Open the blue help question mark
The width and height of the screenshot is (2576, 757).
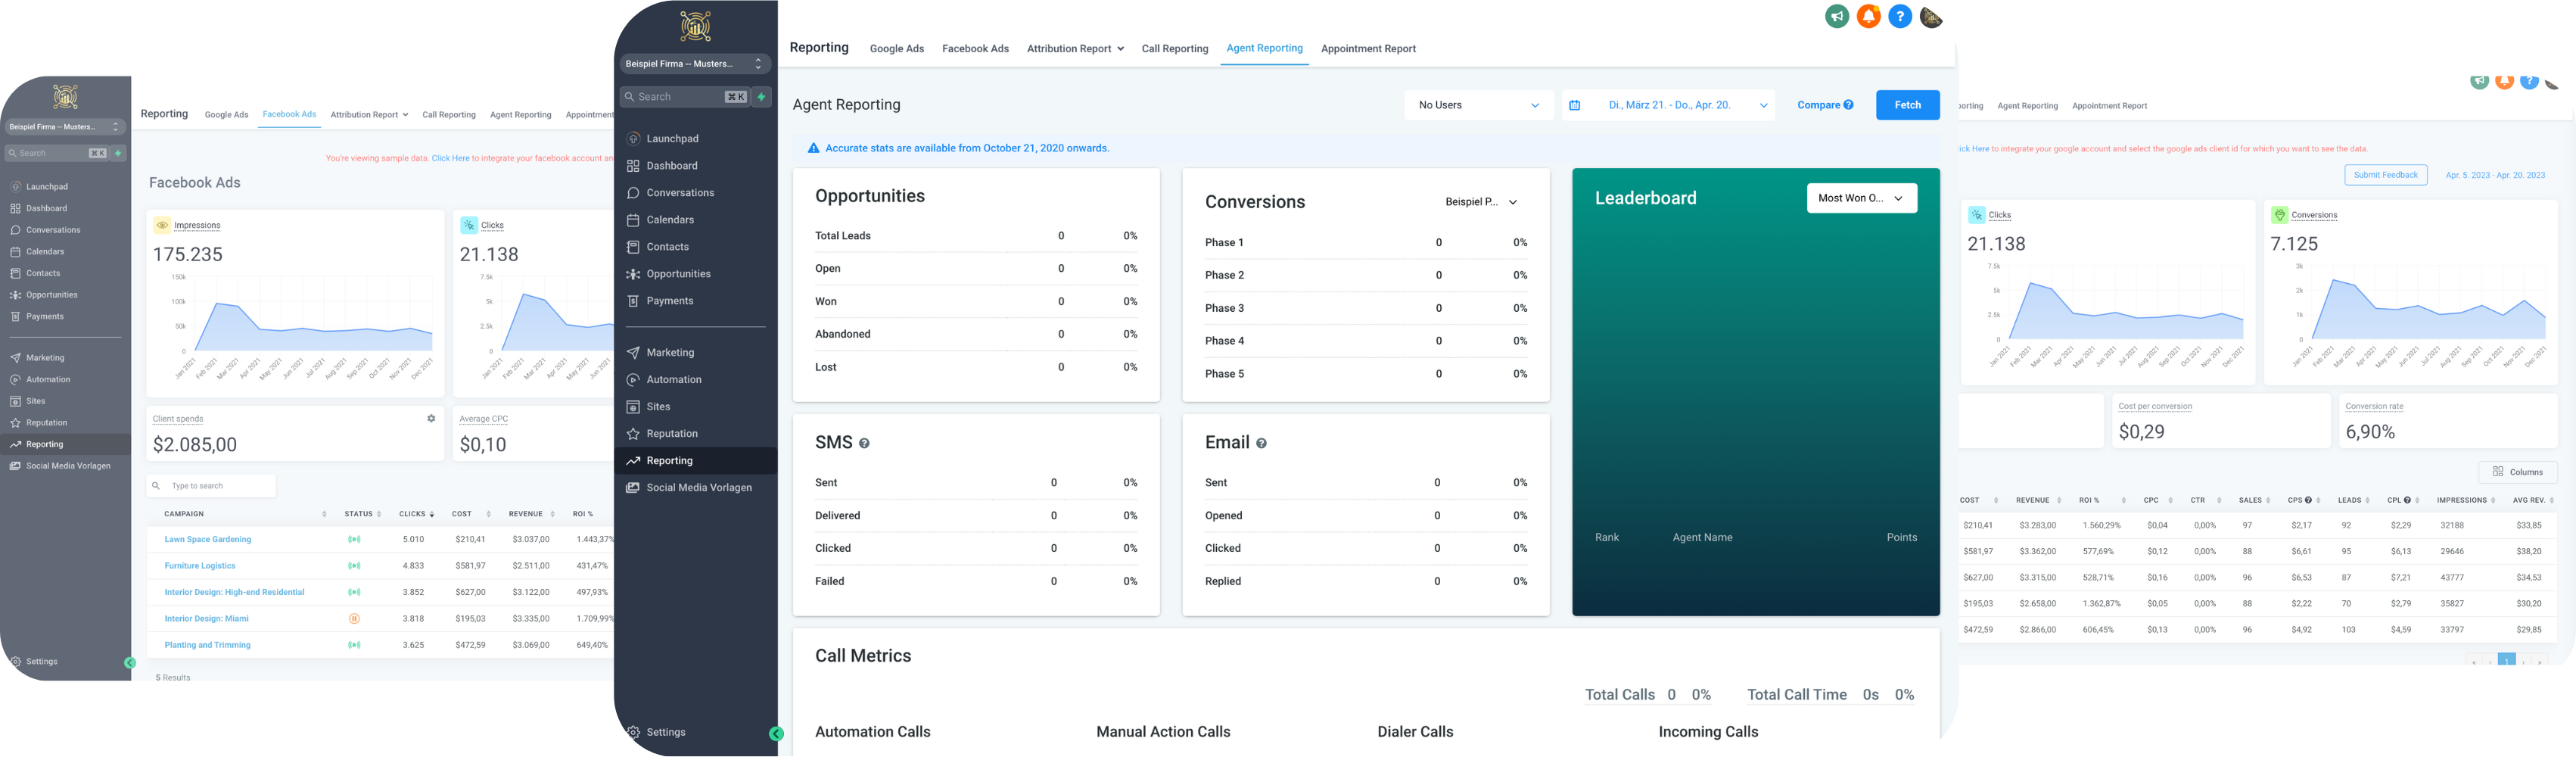[1900, 16]
